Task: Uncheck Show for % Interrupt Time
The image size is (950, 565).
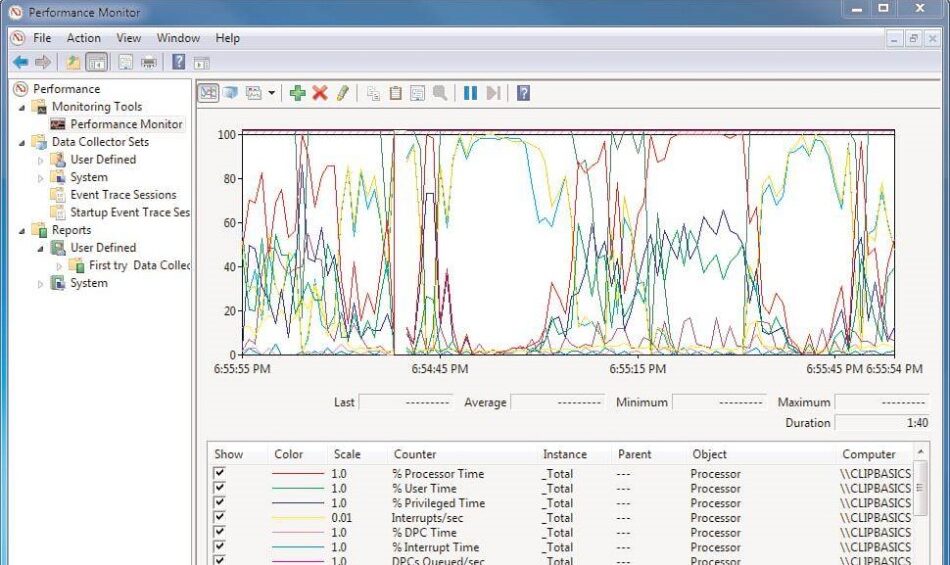Action: (x=219, y=546)
